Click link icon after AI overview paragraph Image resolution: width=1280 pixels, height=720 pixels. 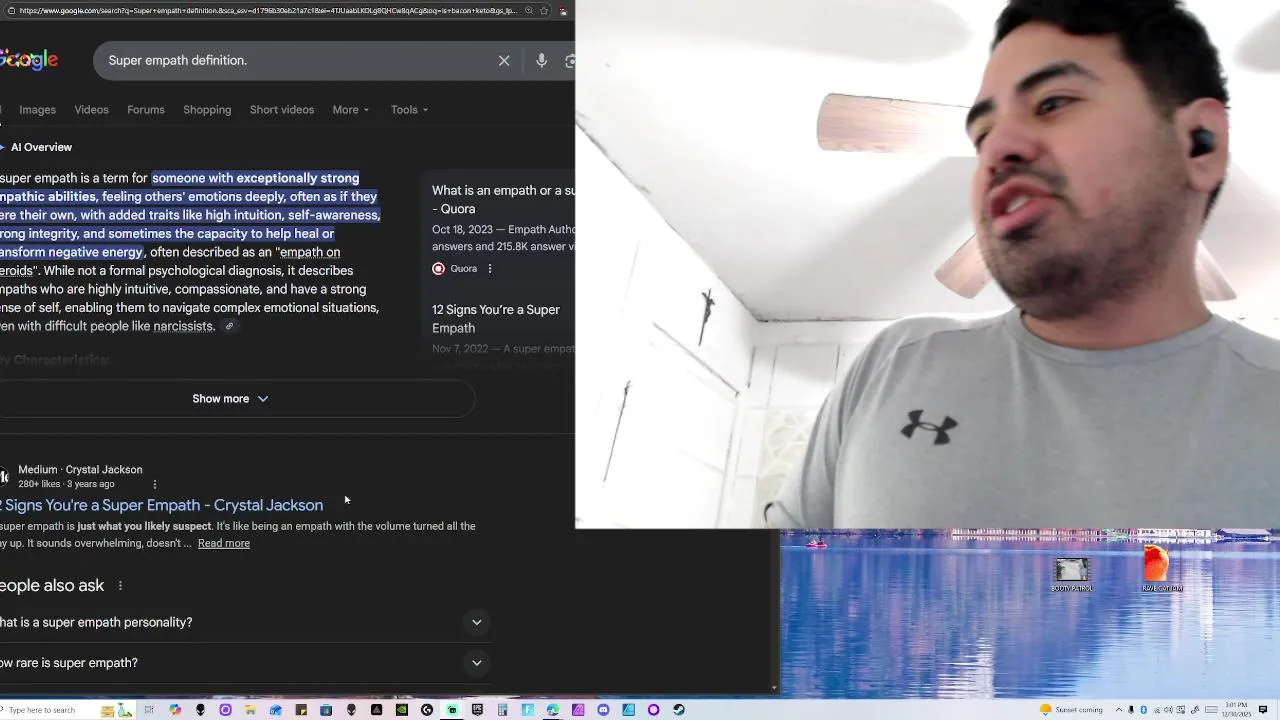tap(229, 326)
